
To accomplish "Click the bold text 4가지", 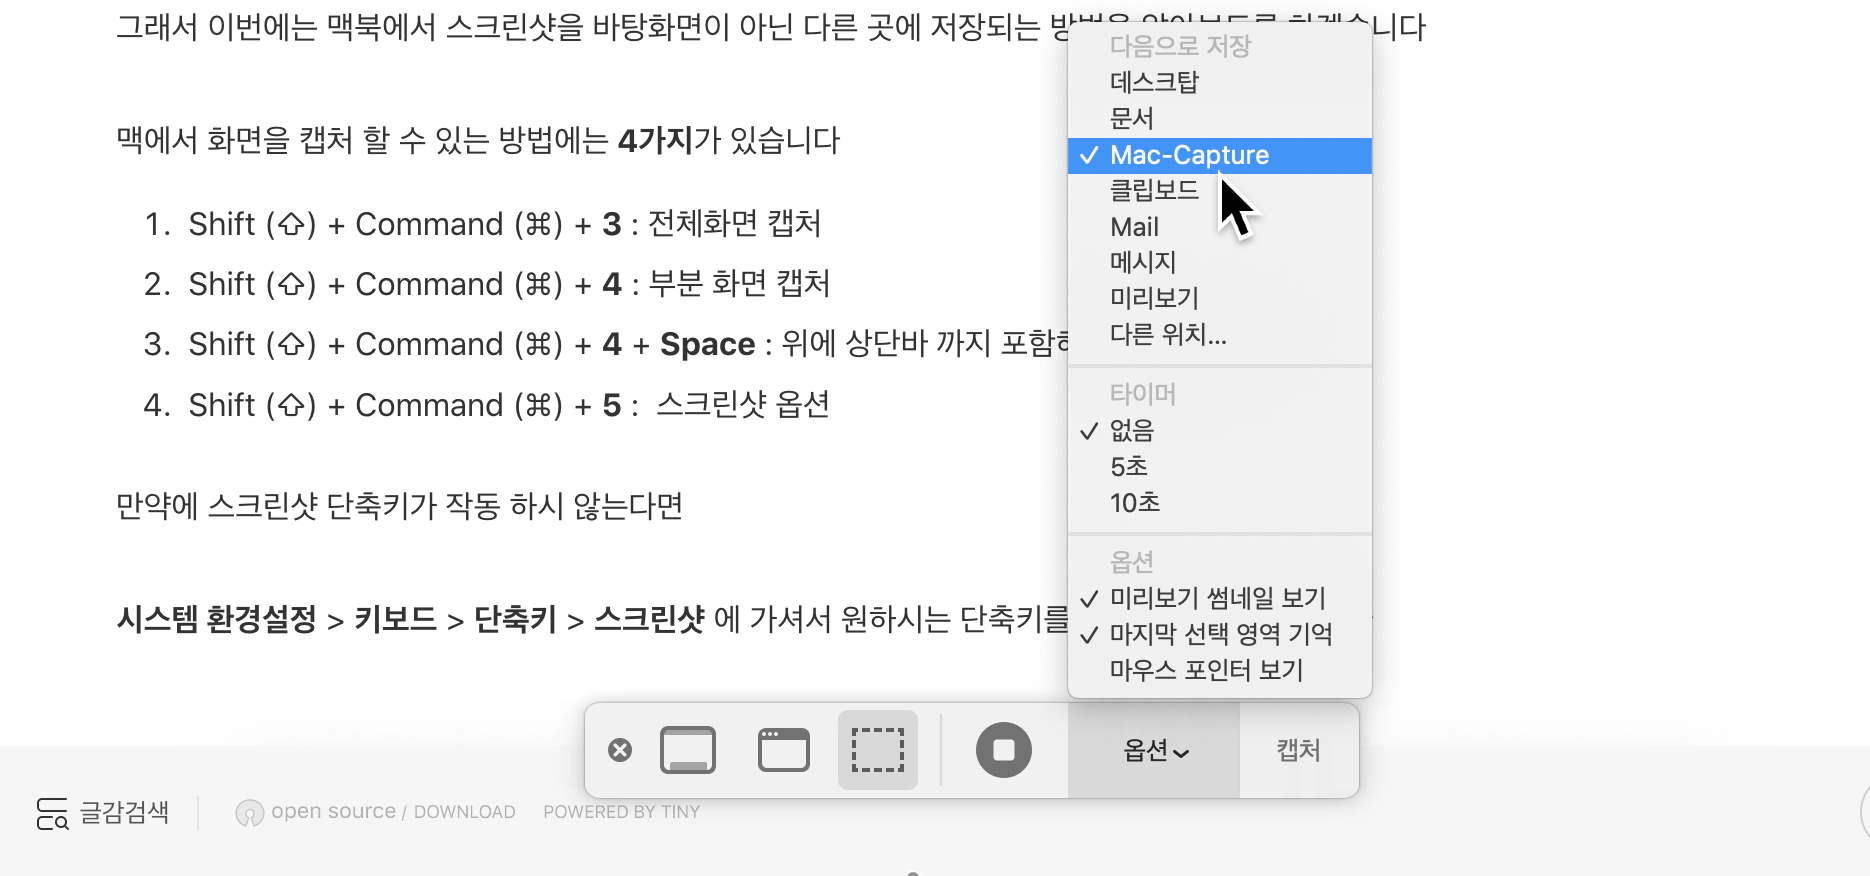I will point(656,140).
